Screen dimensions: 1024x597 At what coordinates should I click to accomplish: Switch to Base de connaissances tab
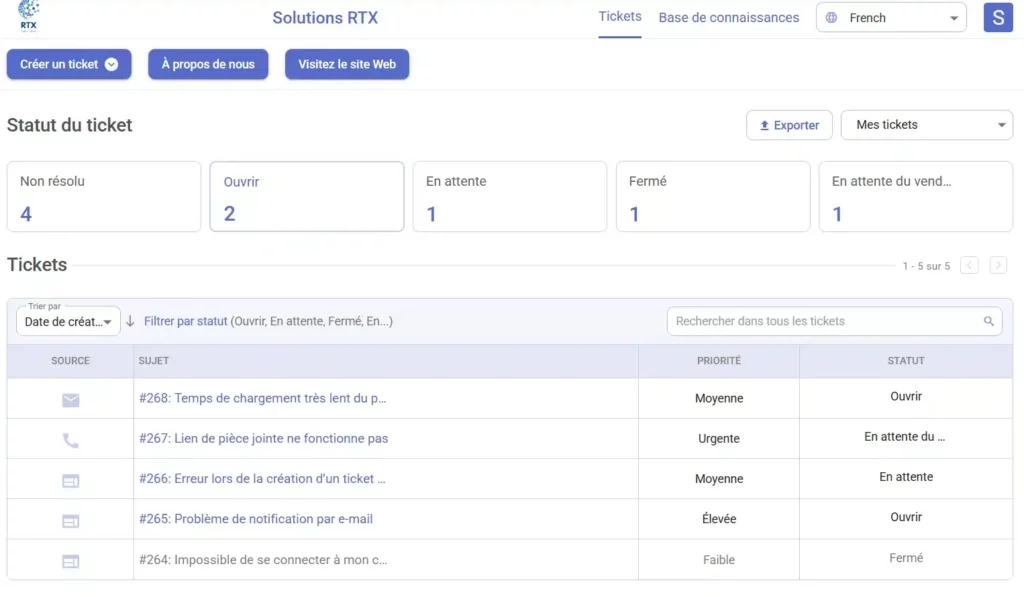[x=729, y=18]
